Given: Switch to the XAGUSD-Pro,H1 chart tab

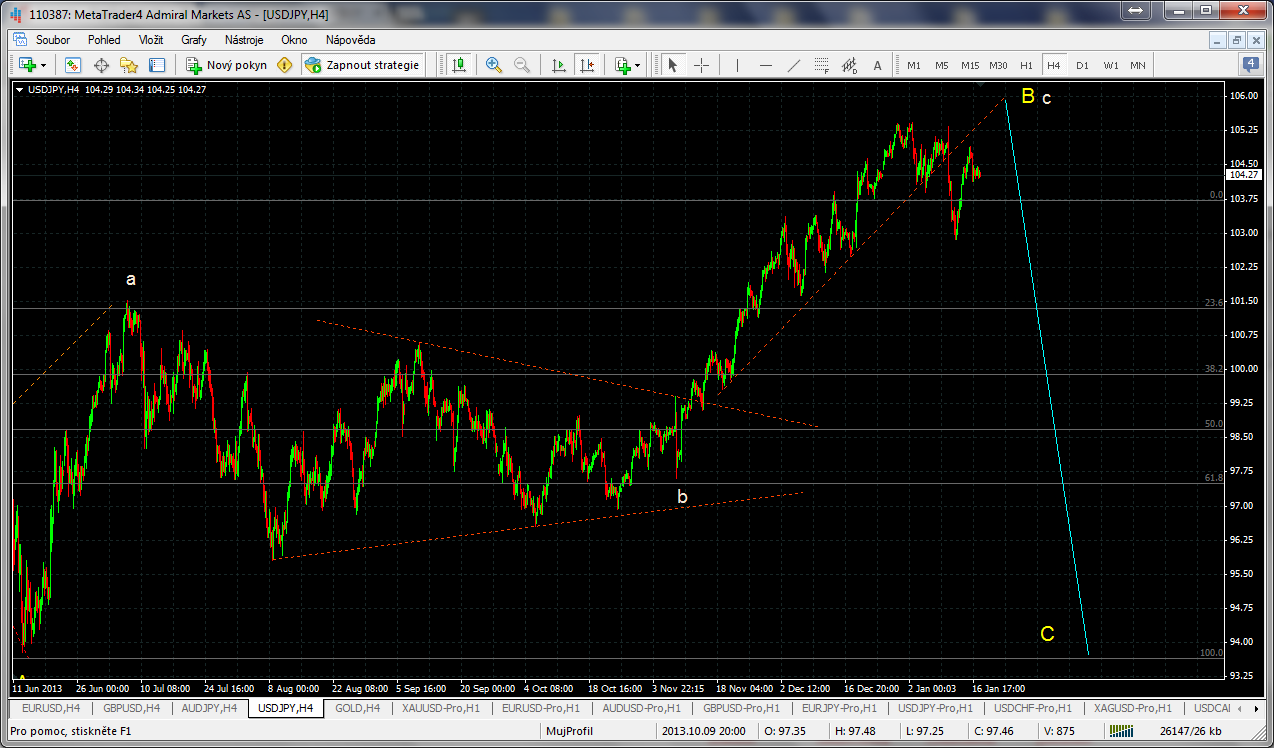Looking at the screenshot, I should click(1131, 708).
